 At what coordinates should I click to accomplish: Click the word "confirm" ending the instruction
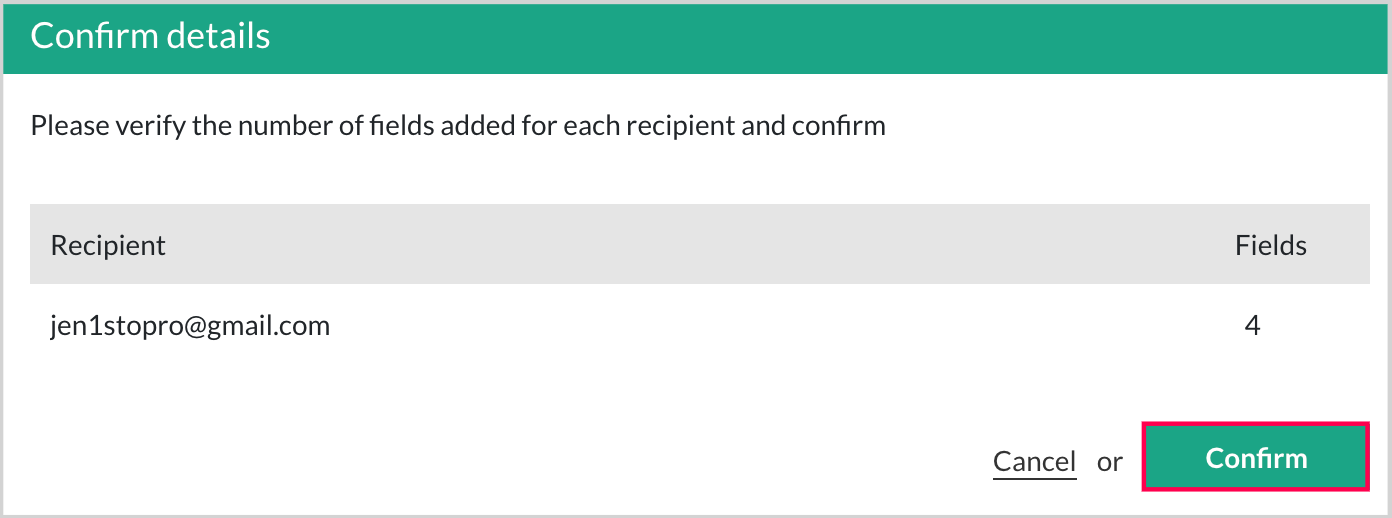(838, 127)
